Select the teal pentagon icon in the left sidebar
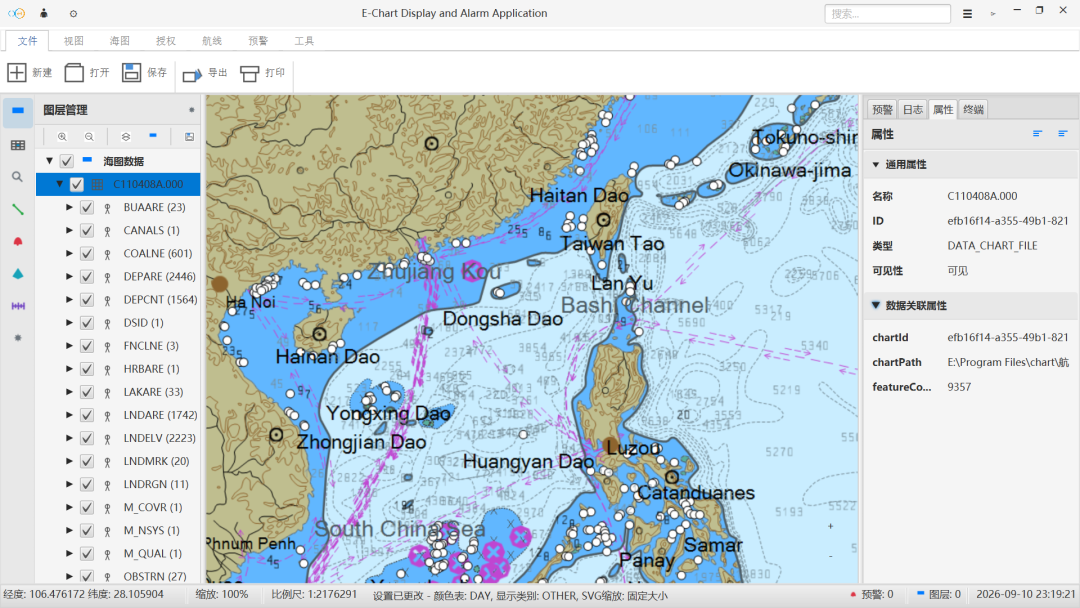 [18, 274]
